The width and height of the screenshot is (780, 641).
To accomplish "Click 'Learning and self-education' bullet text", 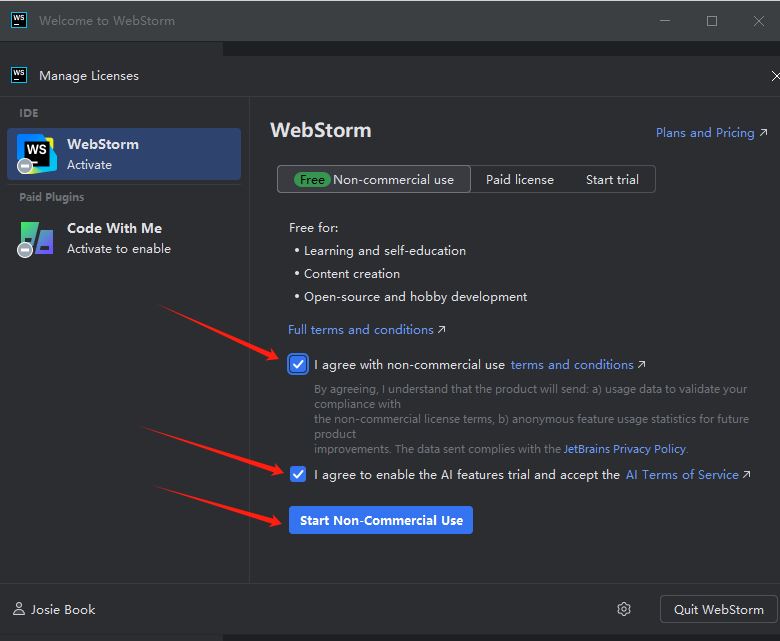I will click(385, 251).
